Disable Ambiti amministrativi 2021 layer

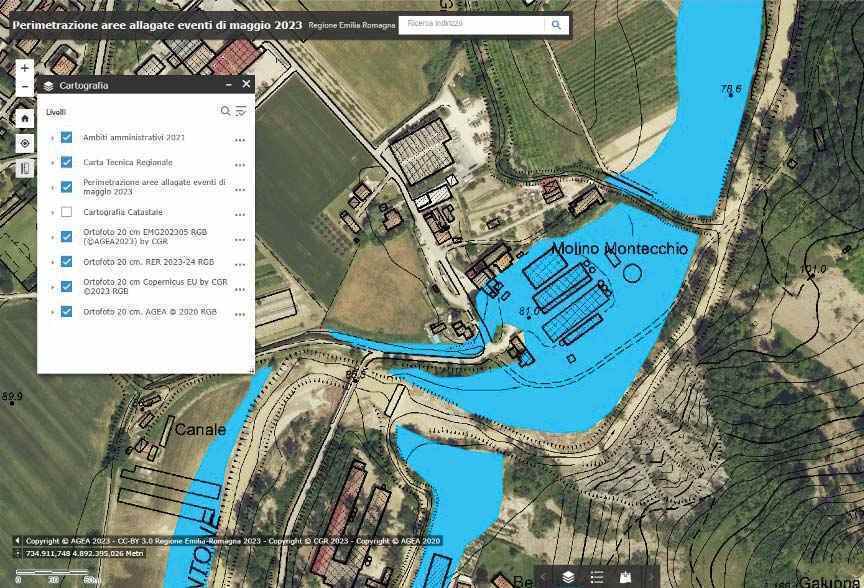coord(66,137)
